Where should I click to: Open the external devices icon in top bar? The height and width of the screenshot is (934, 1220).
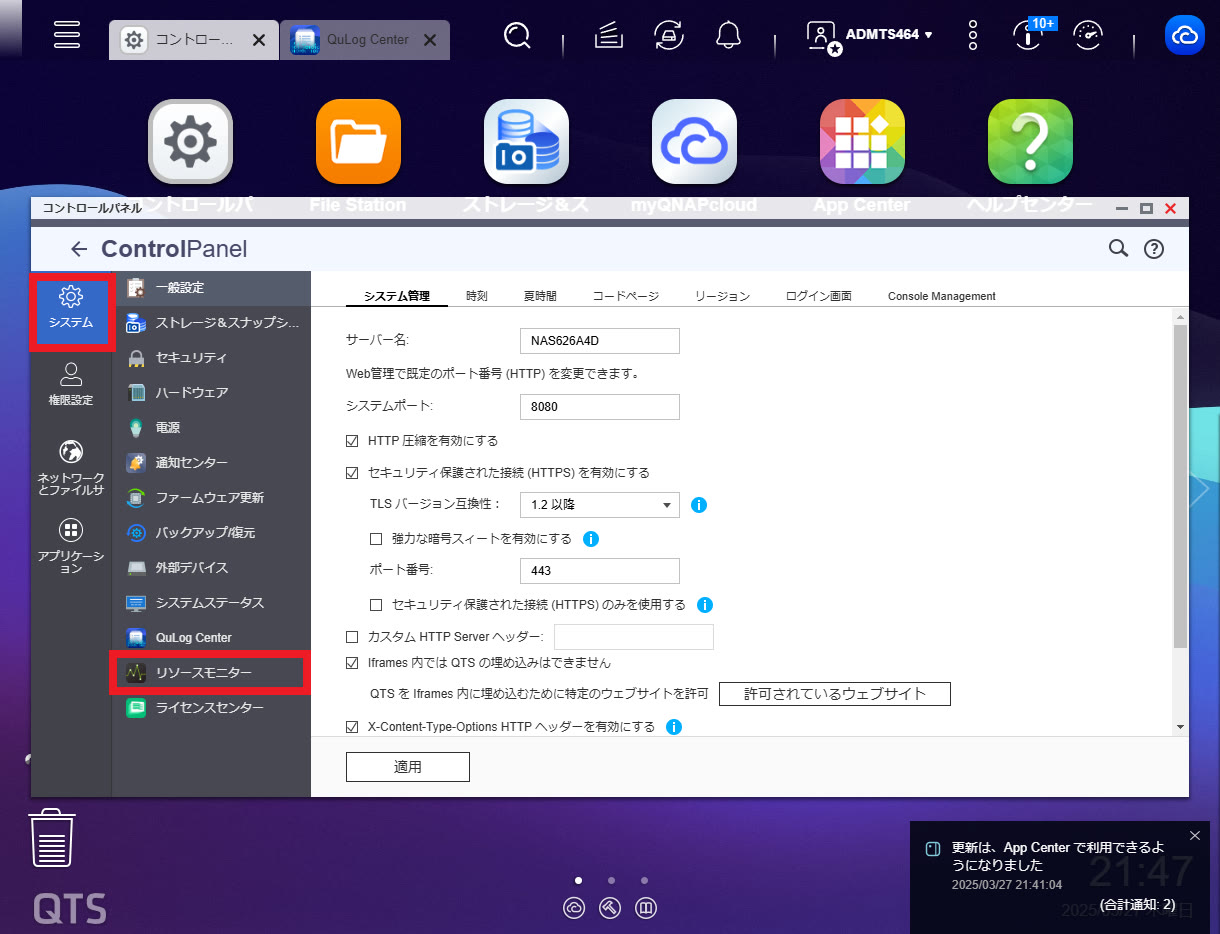tap(668, 36)
